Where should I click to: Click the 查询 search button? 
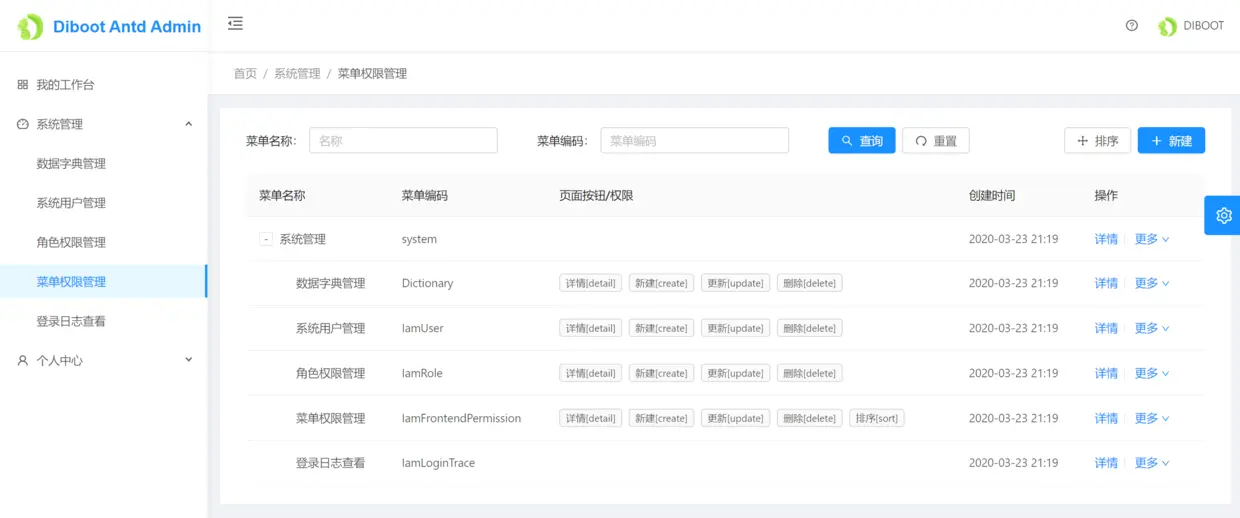[862, 141]
